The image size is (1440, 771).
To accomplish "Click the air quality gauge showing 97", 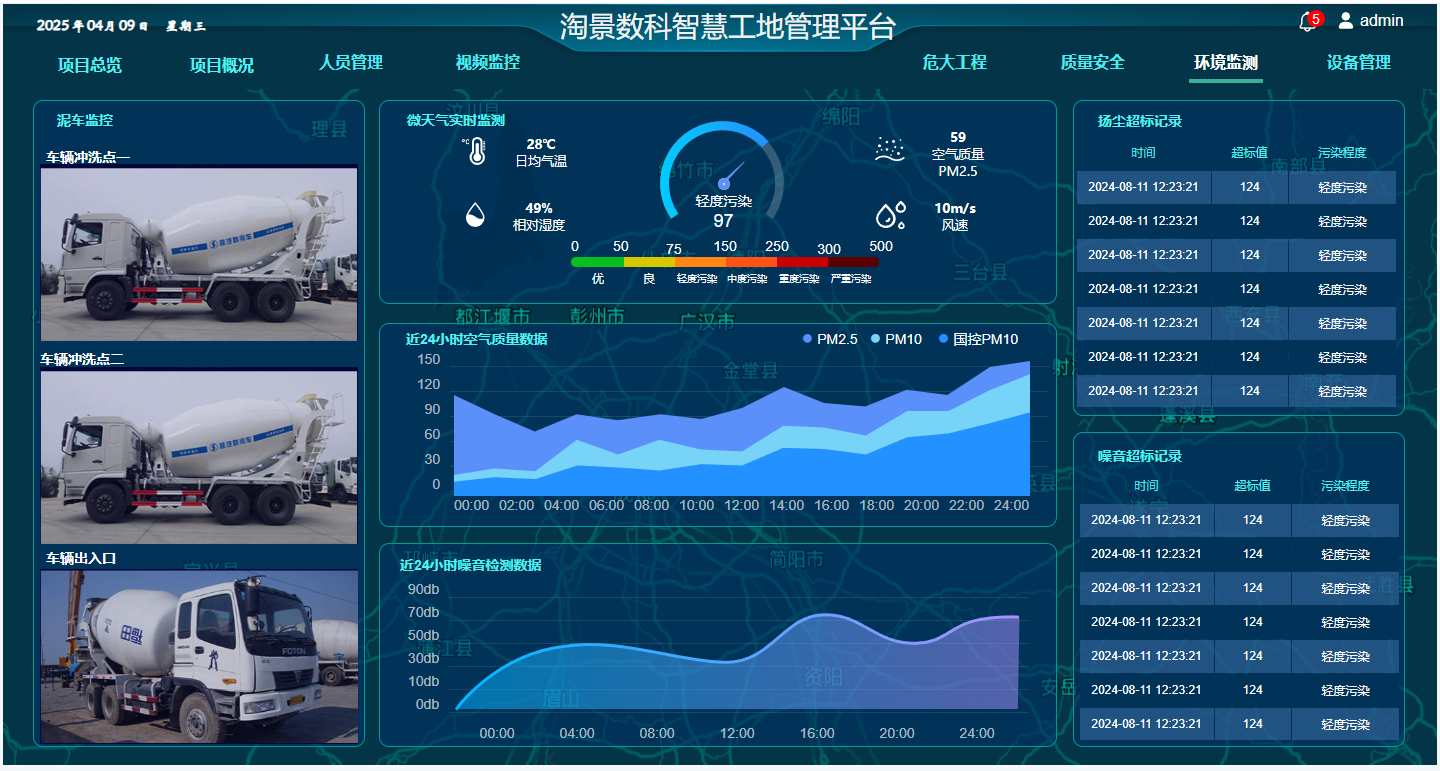I will coord(722,176).
